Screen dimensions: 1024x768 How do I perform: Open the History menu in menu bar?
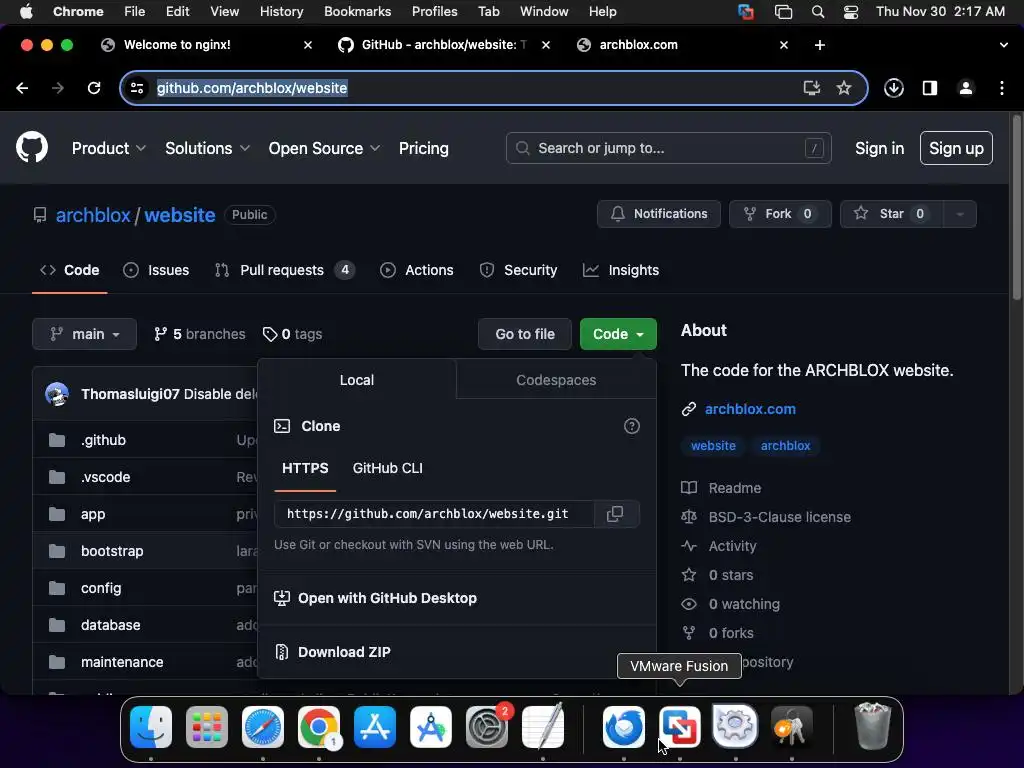coord(281,12)
